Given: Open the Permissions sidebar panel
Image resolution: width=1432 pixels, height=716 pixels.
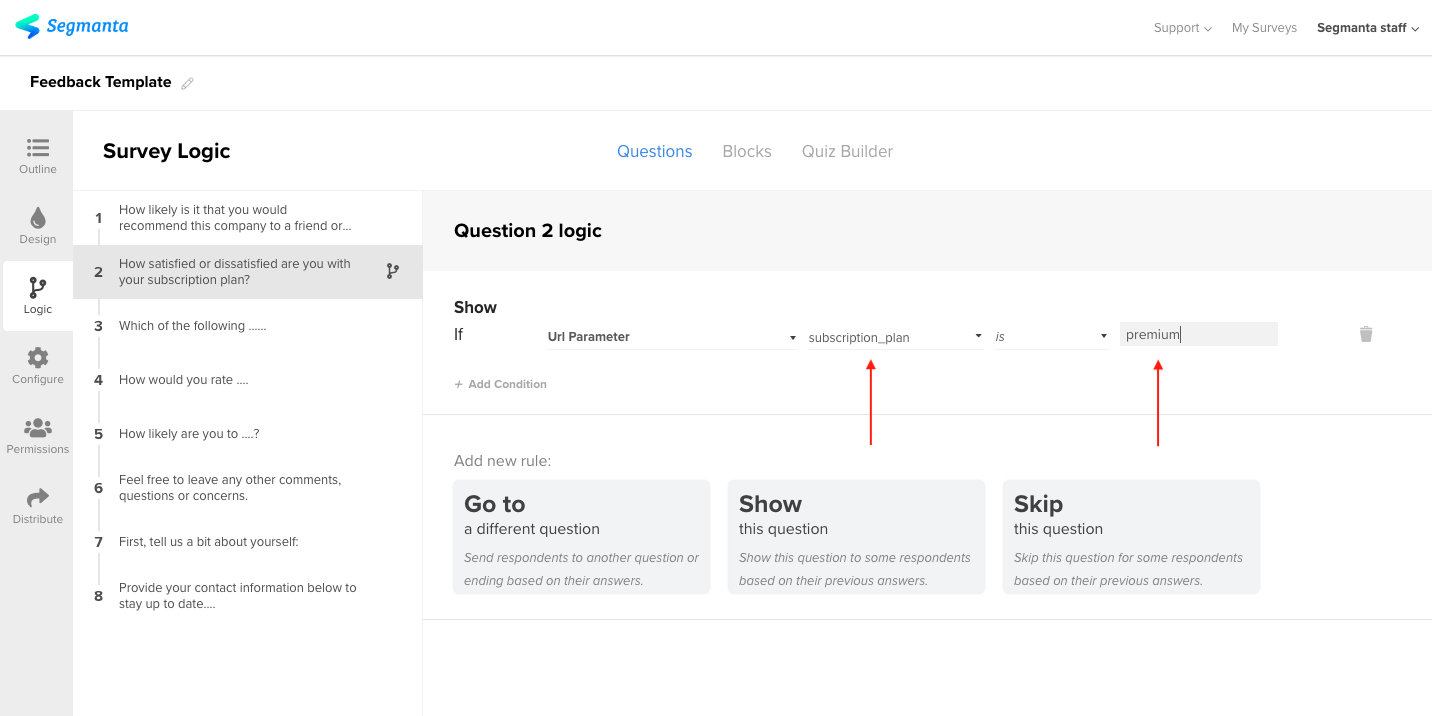Looking at the screenshot, I should coord(38,436).
